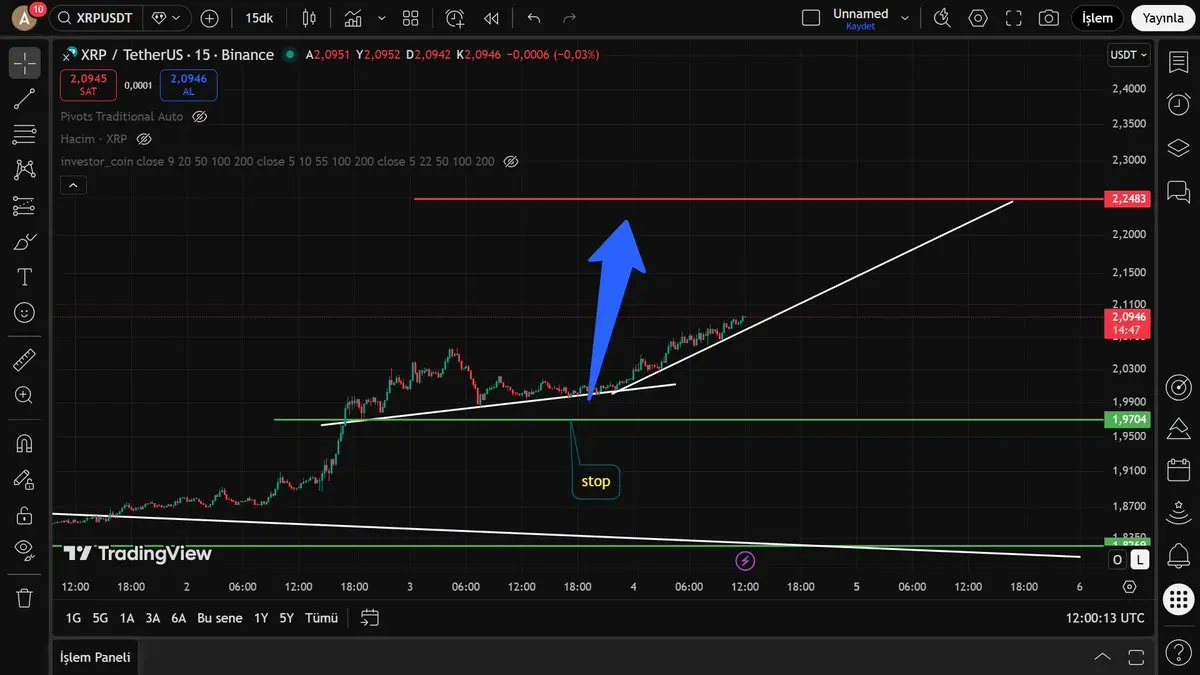Toggle lock all drawing tools
Image resolution: width=1200 pixels, height=675 pixels.
click(x=25, y=515)
